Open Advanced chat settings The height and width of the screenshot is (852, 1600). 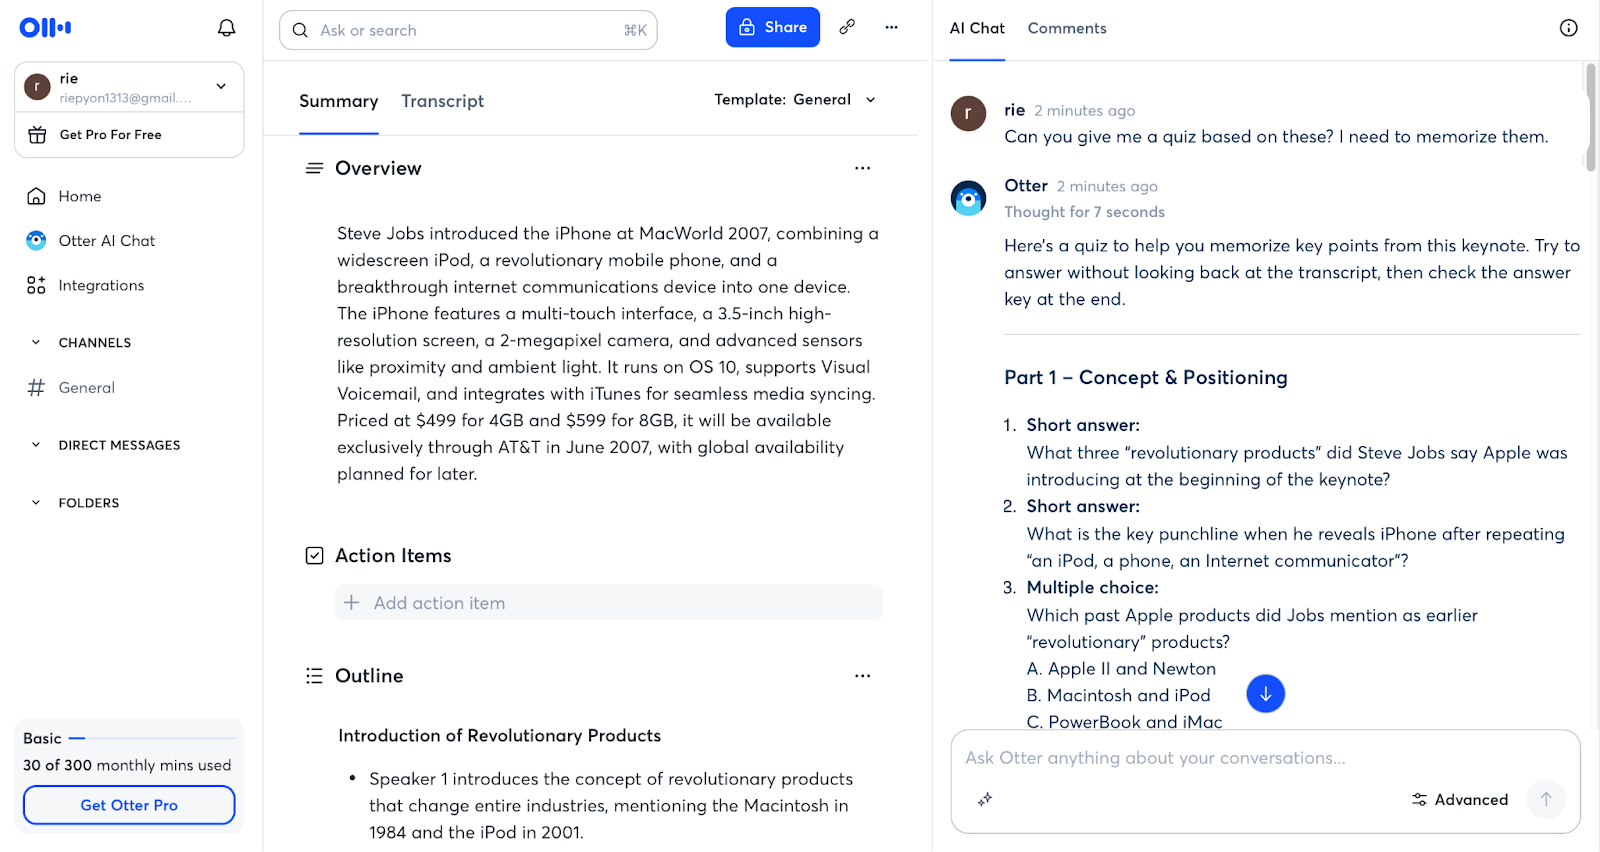coord(1460,800)
